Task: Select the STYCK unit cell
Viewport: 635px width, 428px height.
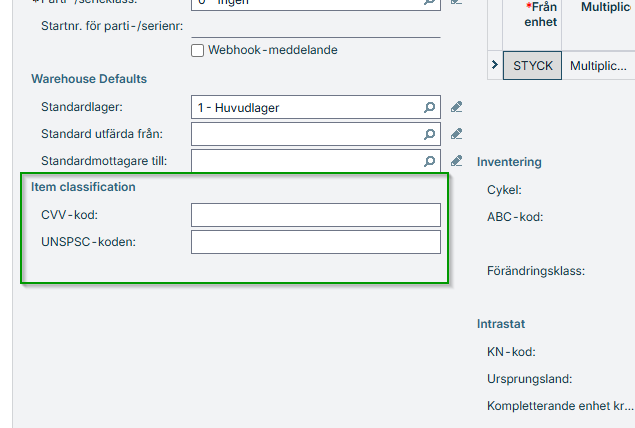Action: (x=532, y=66)
